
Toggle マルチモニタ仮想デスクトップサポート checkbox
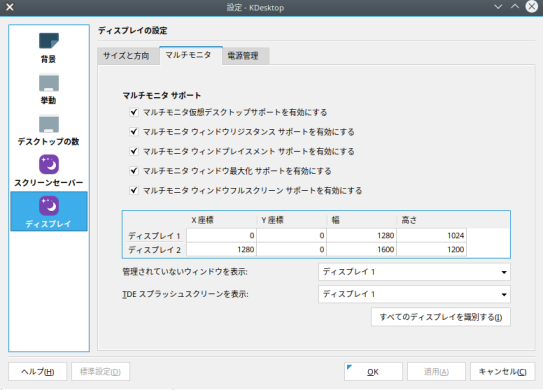tap(134, 112)
